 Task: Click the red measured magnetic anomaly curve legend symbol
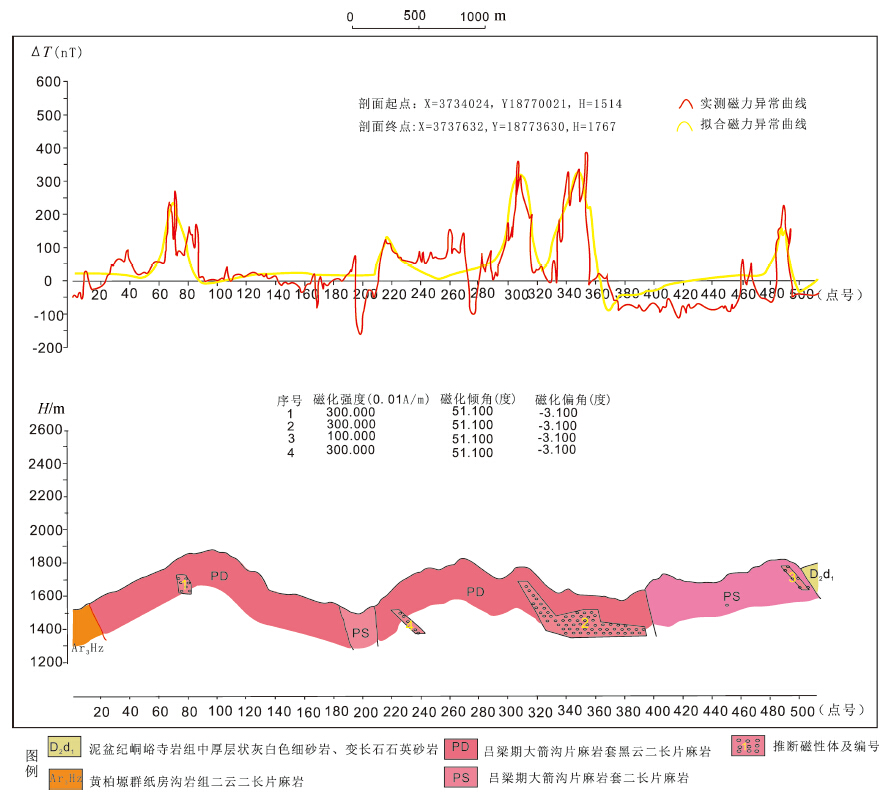685,104
